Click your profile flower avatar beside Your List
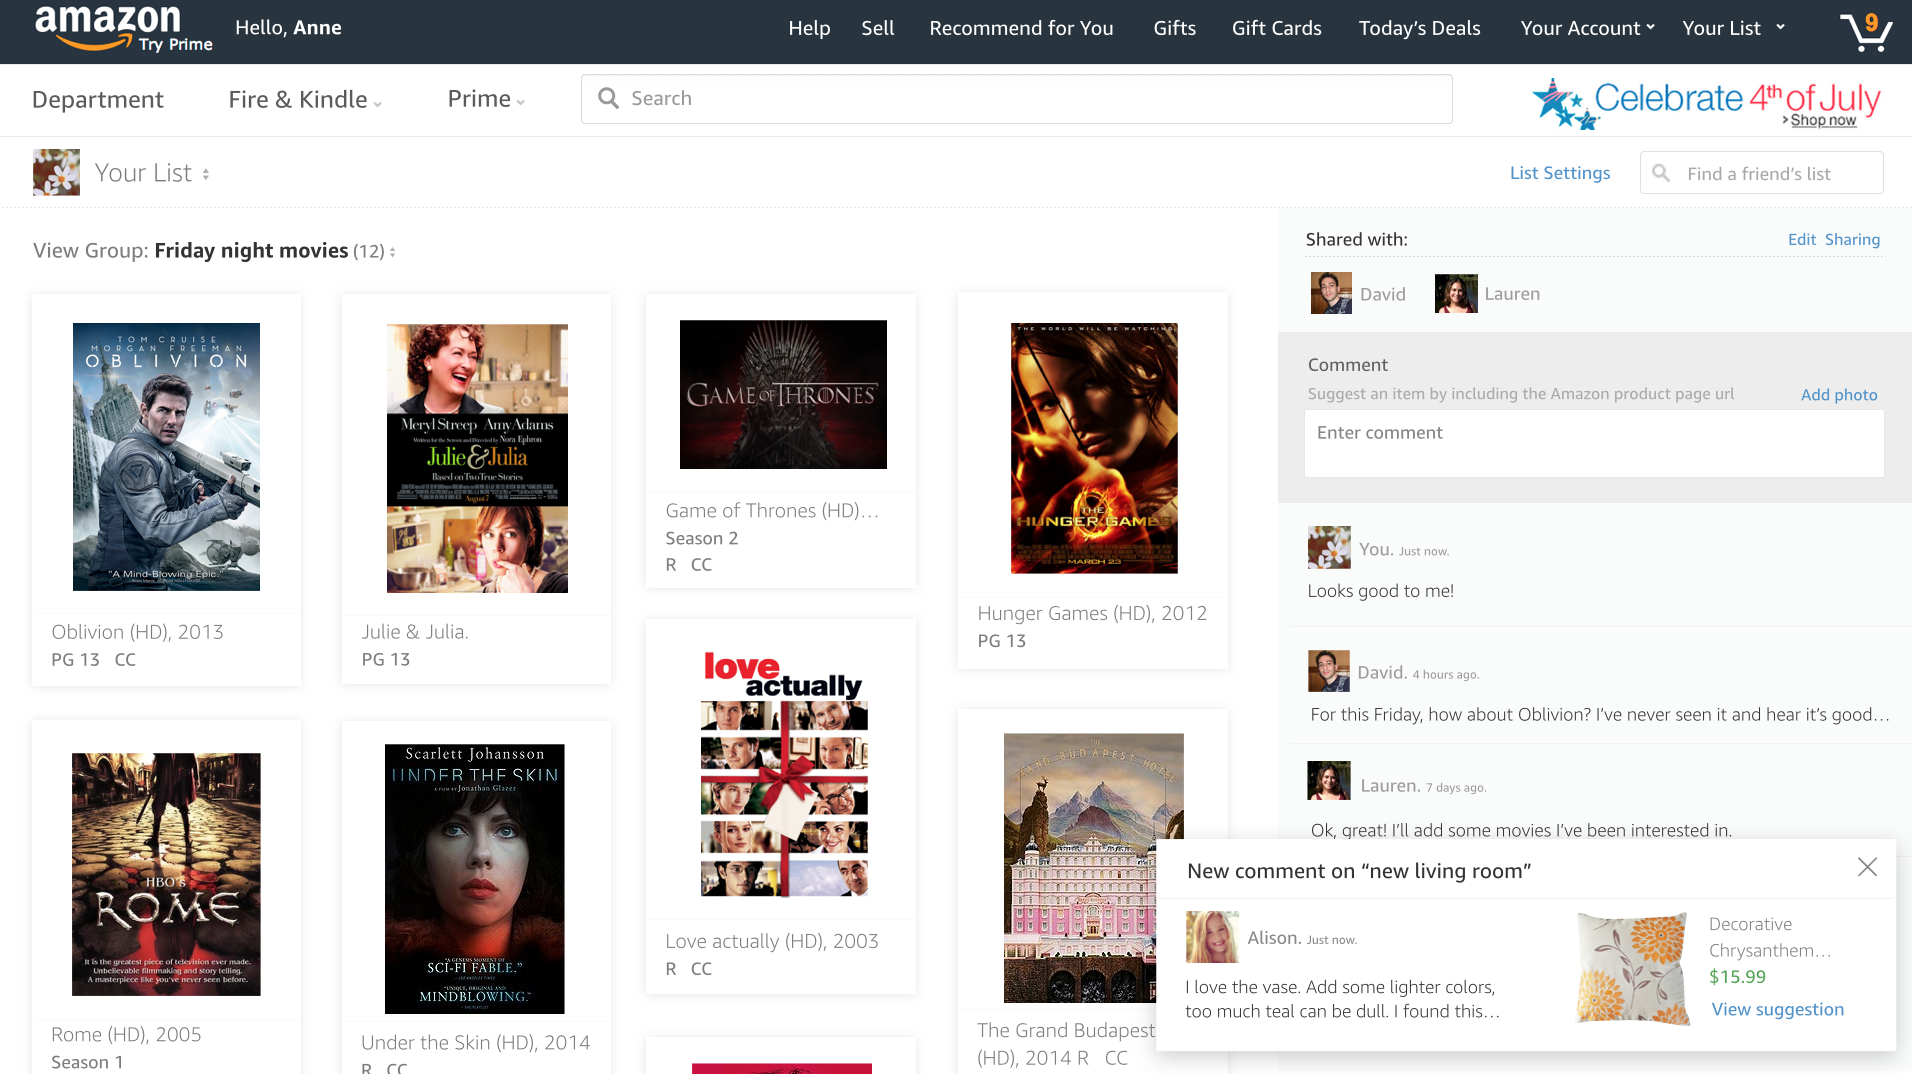The image size is (1912, 1074). pos(56,172)
